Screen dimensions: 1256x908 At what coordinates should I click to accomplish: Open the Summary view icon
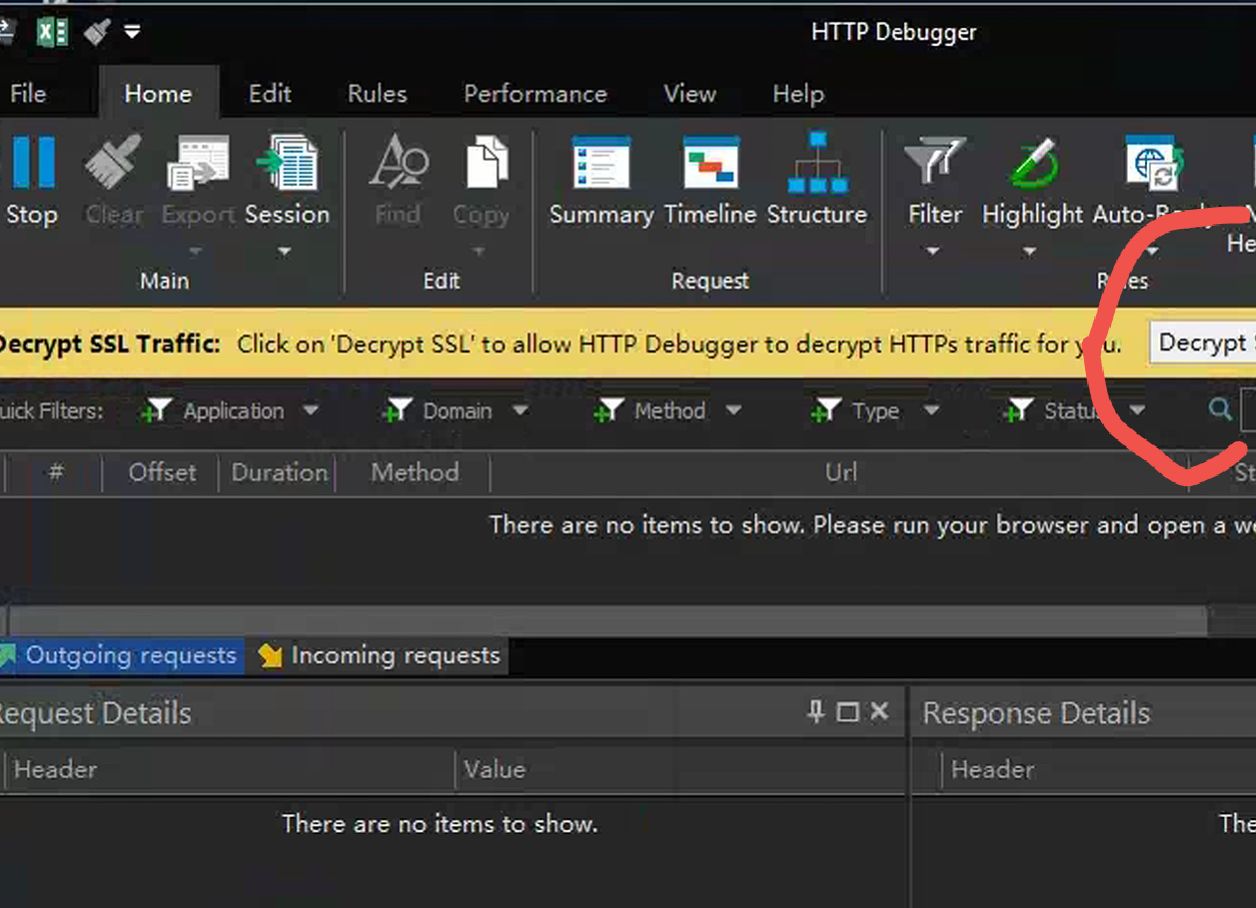coord(601,163)
